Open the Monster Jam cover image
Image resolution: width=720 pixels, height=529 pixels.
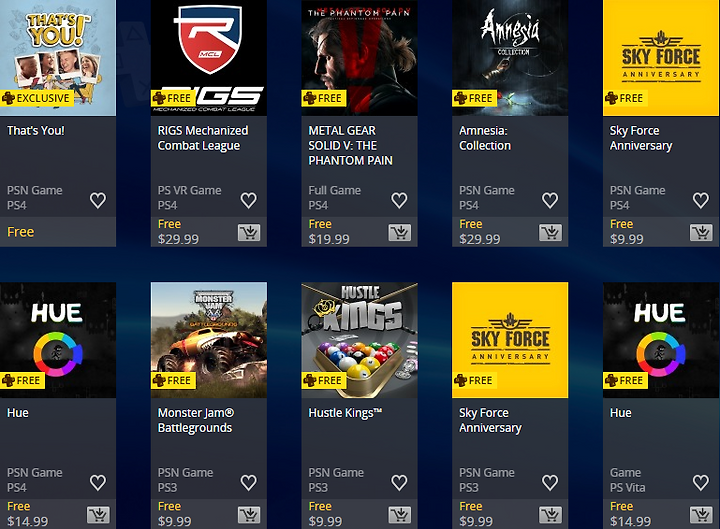[209, 340]
